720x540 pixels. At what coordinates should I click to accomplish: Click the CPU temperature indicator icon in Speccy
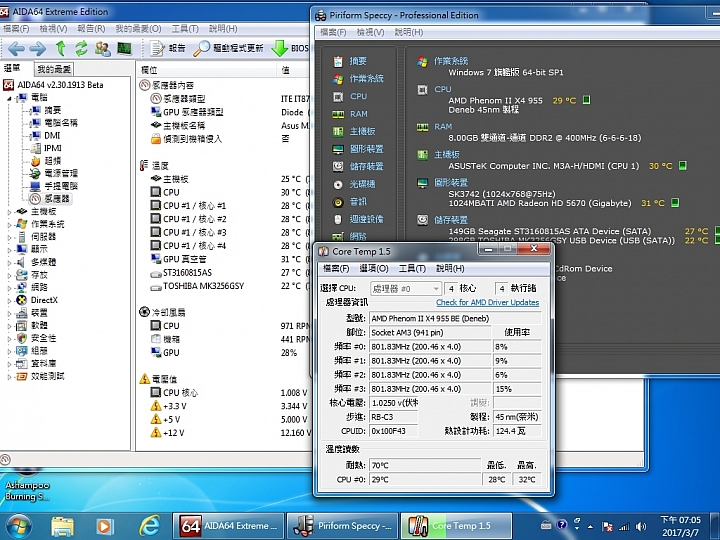(x=586, y=100)
